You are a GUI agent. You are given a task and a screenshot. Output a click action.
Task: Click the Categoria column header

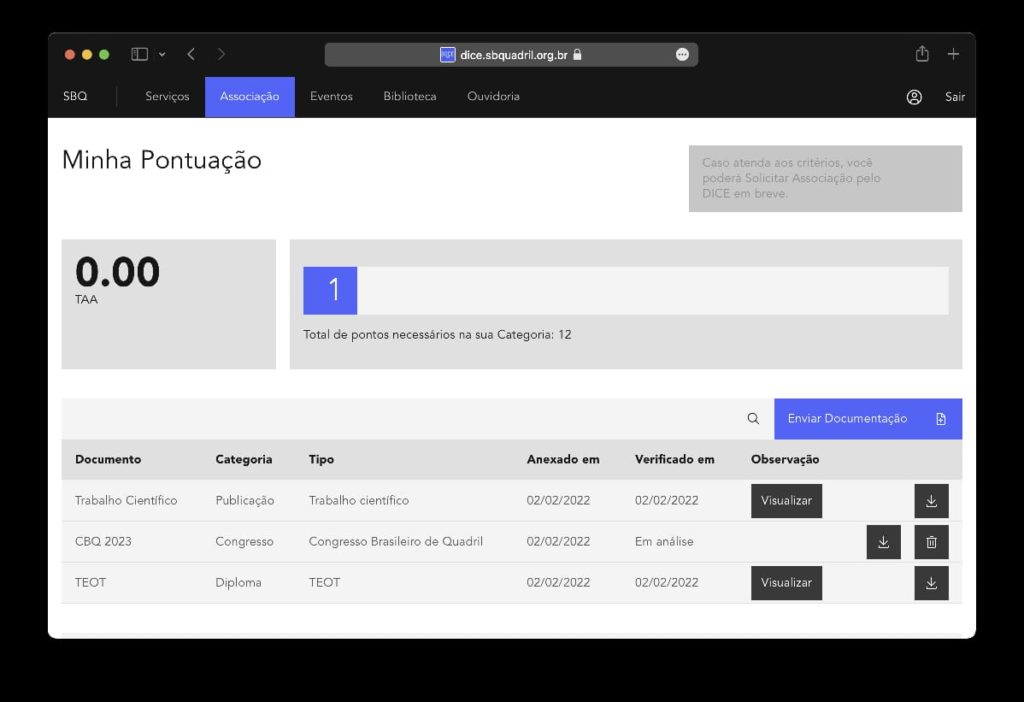coord(244,459)
